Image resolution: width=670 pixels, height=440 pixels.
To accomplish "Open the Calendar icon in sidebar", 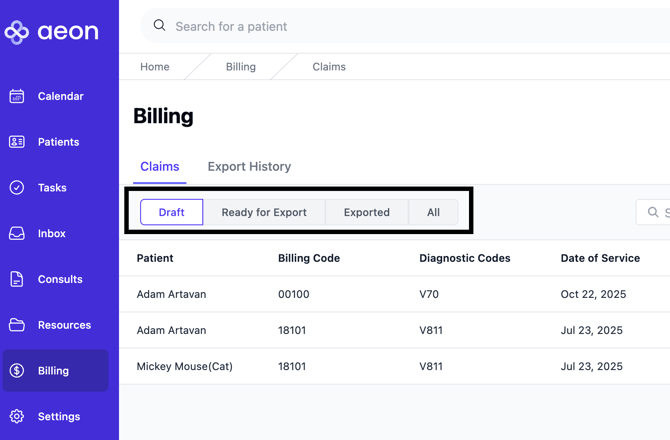I will pyautogui.click(x=17, y=97).
